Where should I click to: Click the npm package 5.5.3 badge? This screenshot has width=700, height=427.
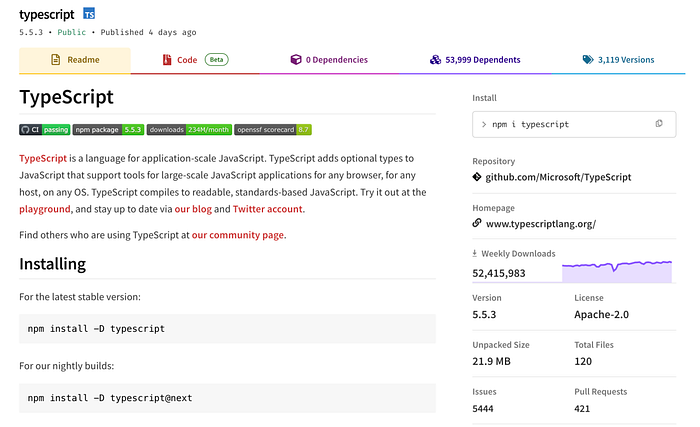point(108,130)
